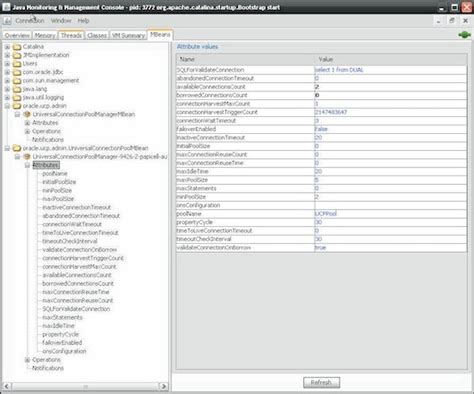The width and height of the screenshot is (474, 394).
Task: Click the com.oracle.jdbc folder icon
Action: coord(17,72)
